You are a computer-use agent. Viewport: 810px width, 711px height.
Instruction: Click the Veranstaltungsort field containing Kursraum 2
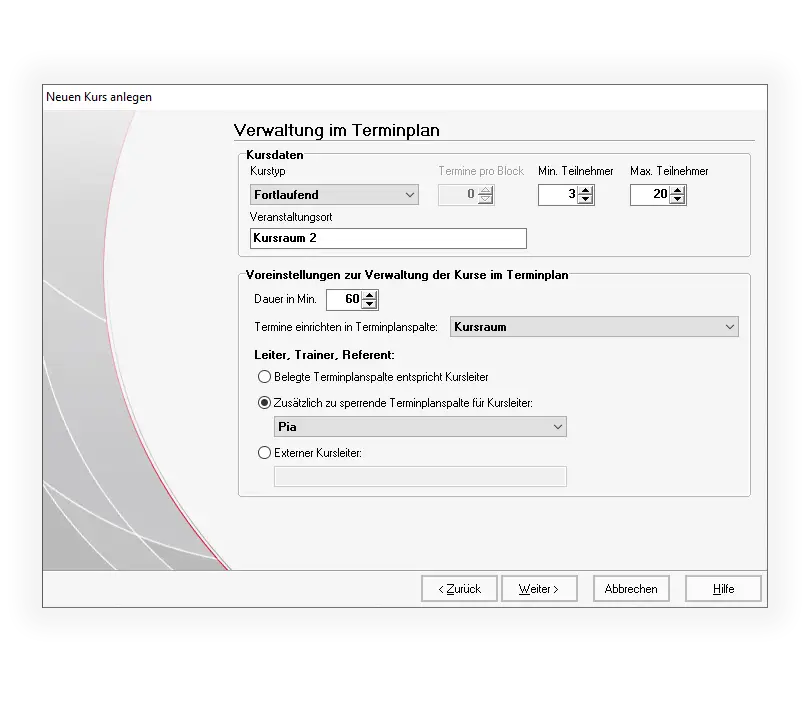(x=388, y=239)
